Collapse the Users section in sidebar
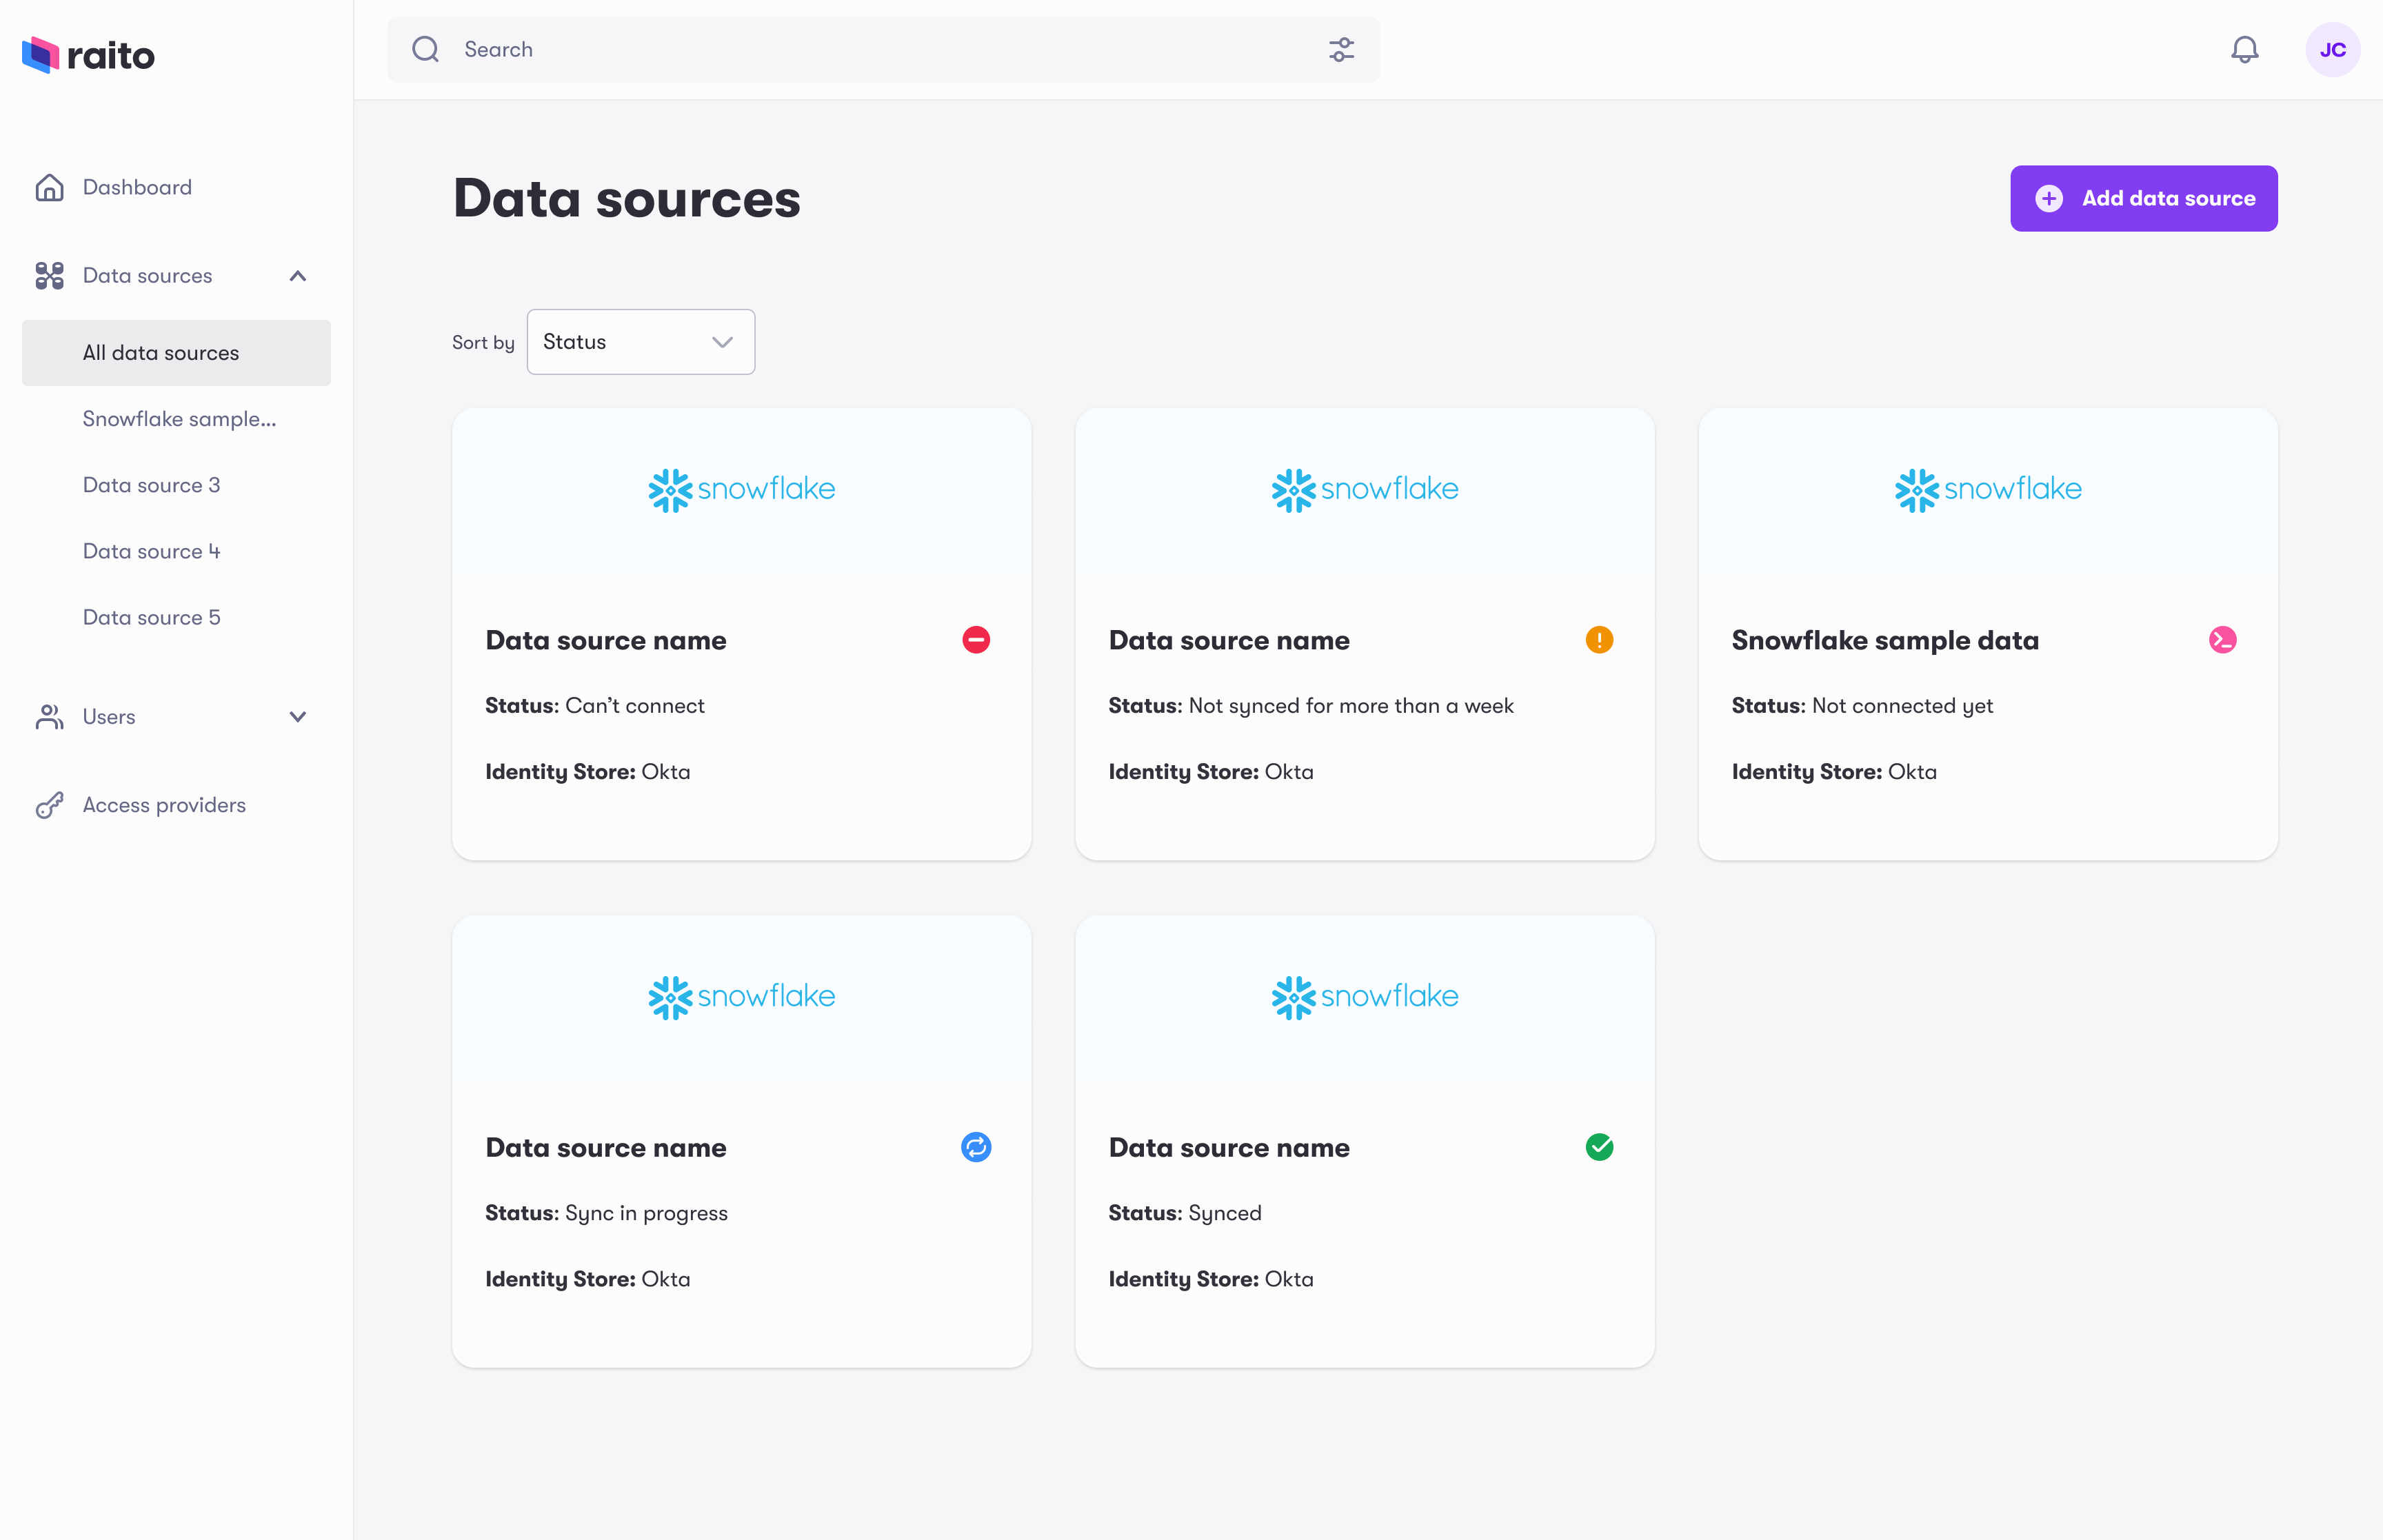2383x1540 pixels. (x=299, y=713)
